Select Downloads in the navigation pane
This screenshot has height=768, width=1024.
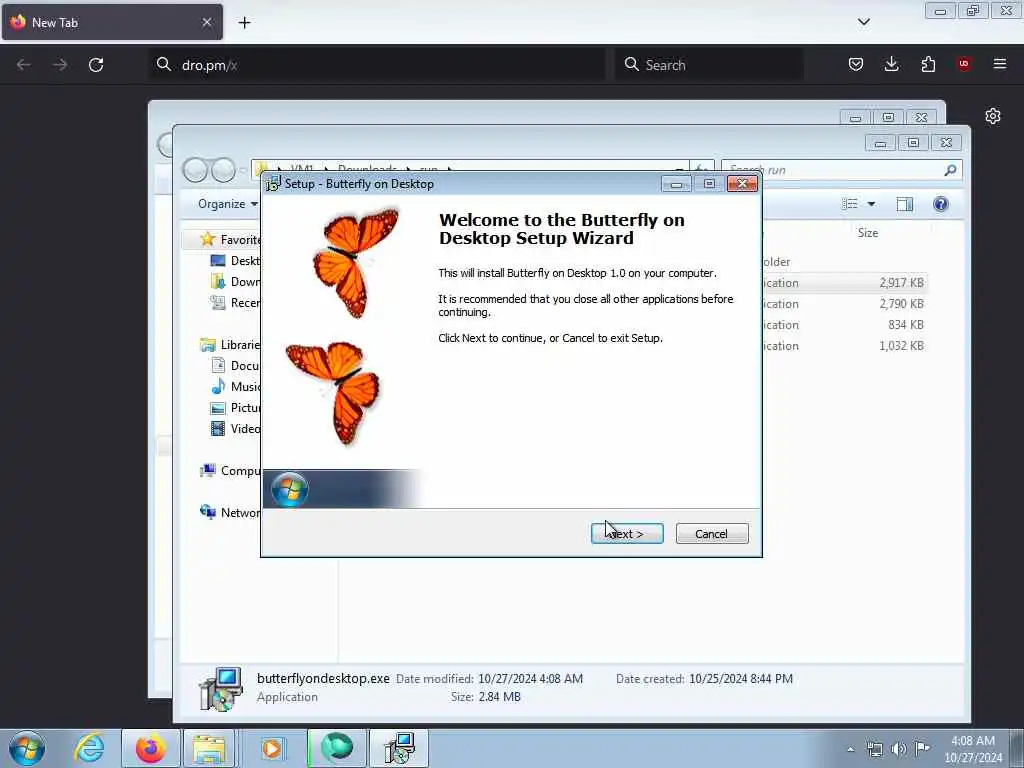coord(235,281)
